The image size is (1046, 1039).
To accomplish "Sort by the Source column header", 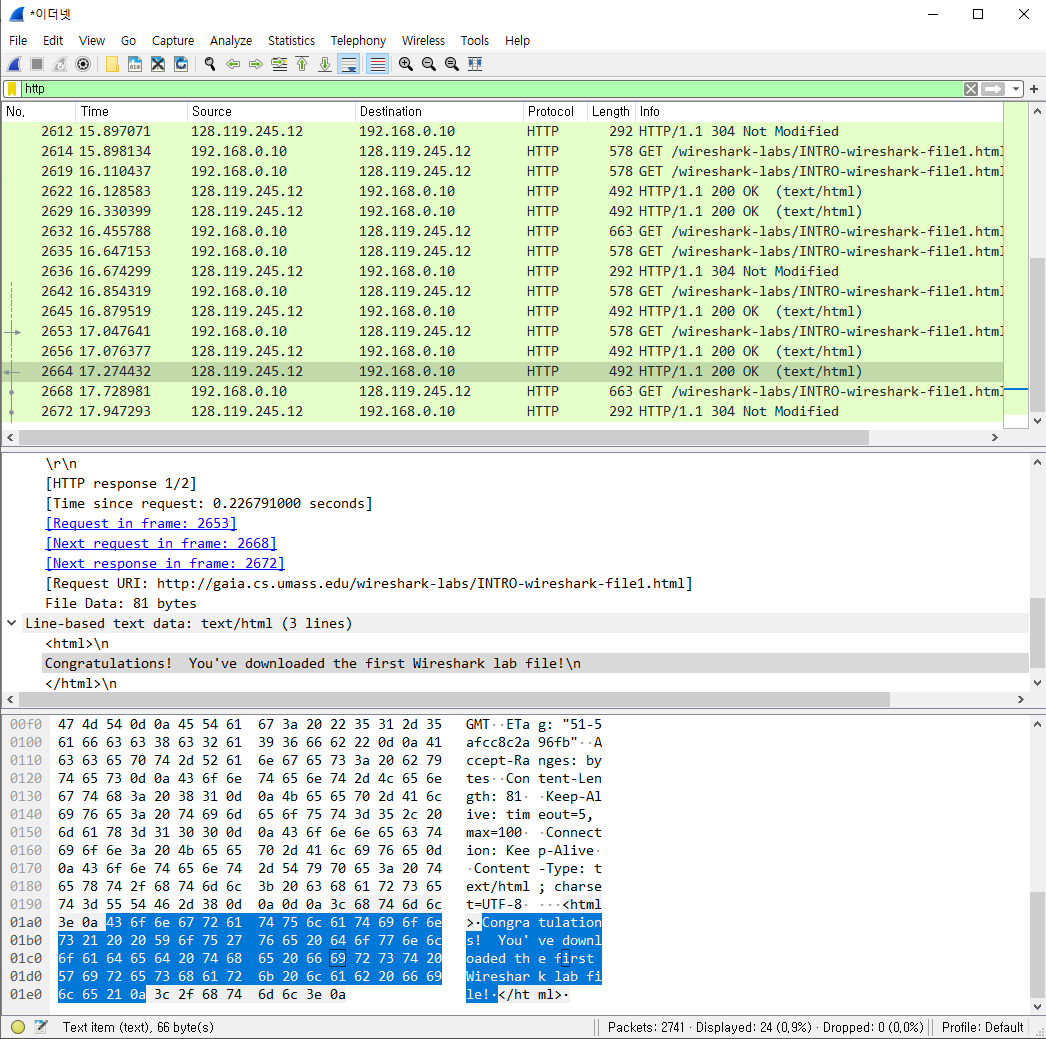I will coord(272,111).
